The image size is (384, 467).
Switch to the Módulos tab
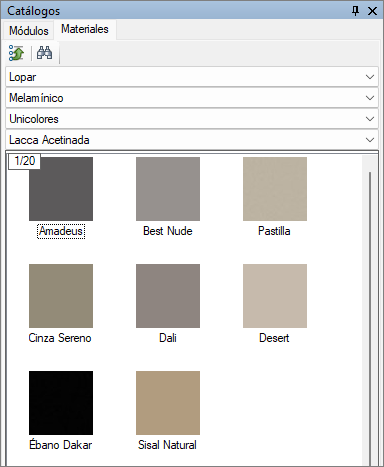(29, 31)
